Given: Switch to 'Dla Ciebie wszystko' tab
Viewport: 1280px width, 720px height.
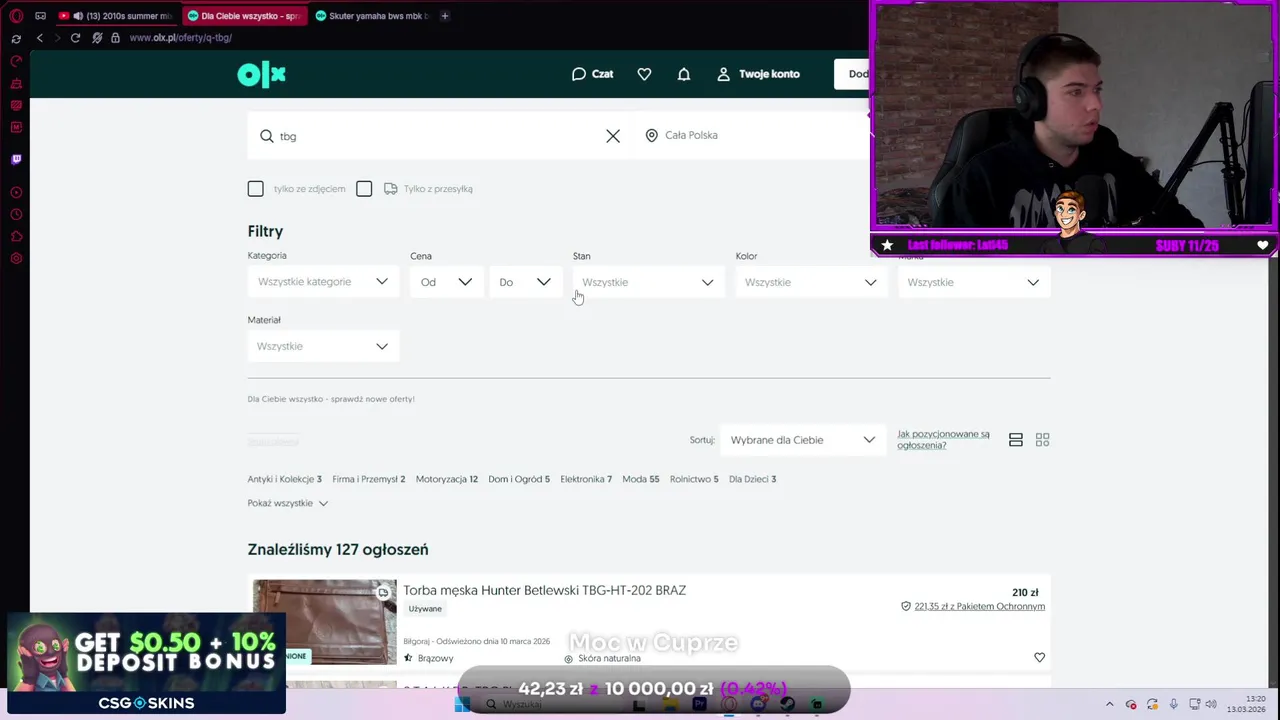Looking at the screenshot, I should point(244,16).
